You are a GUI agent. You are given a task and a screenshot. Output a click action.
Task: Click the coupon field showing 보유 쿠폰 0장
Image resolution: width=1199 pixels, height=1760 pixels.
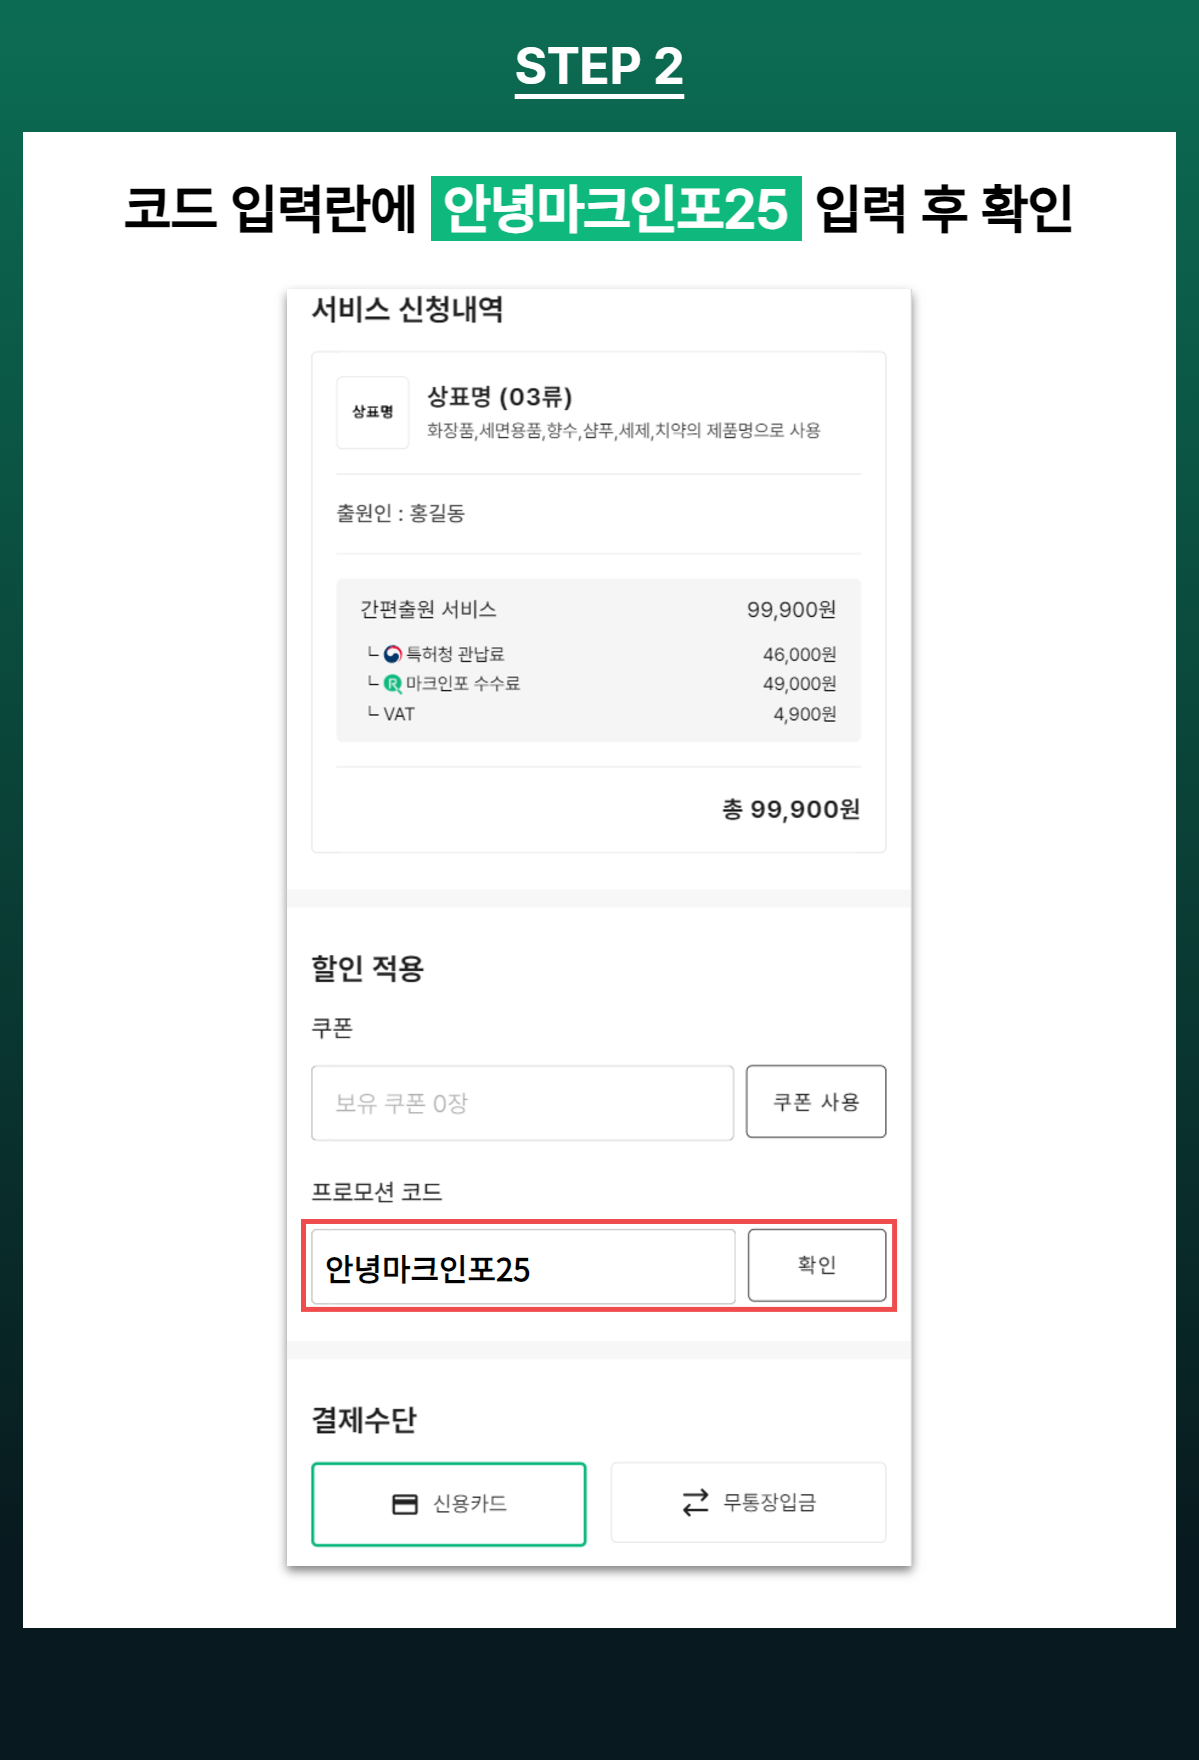coord(523,1103)
